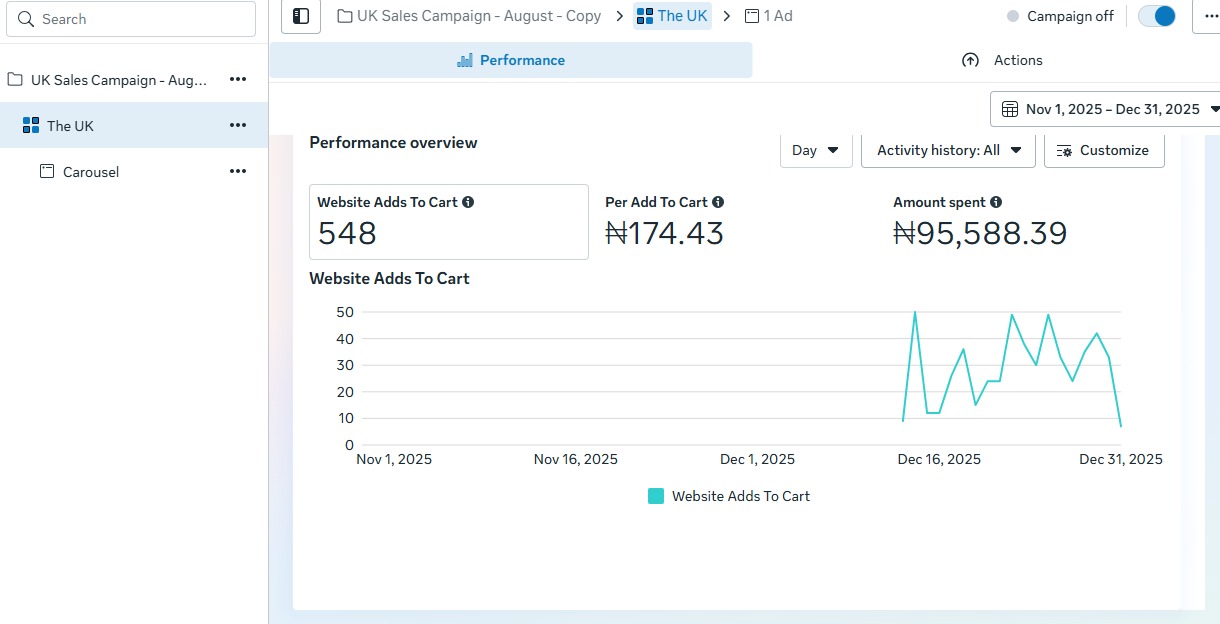Viewport: 1220px width, 624px height.
Task: Toggle the campaign on/off switch
Action: pos(1157,16)
